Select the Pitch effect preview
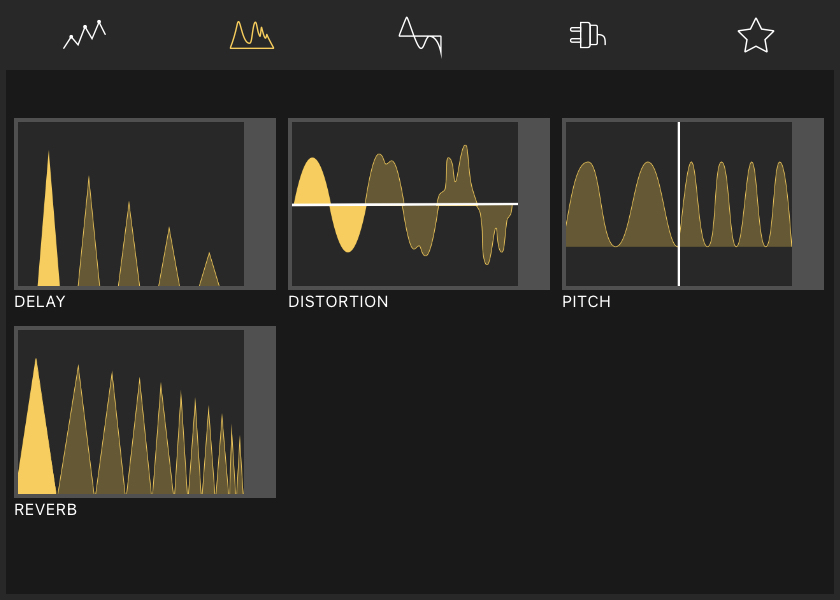Screen dimensions: 840x600 pyautogui.click(x=679, y=204)
